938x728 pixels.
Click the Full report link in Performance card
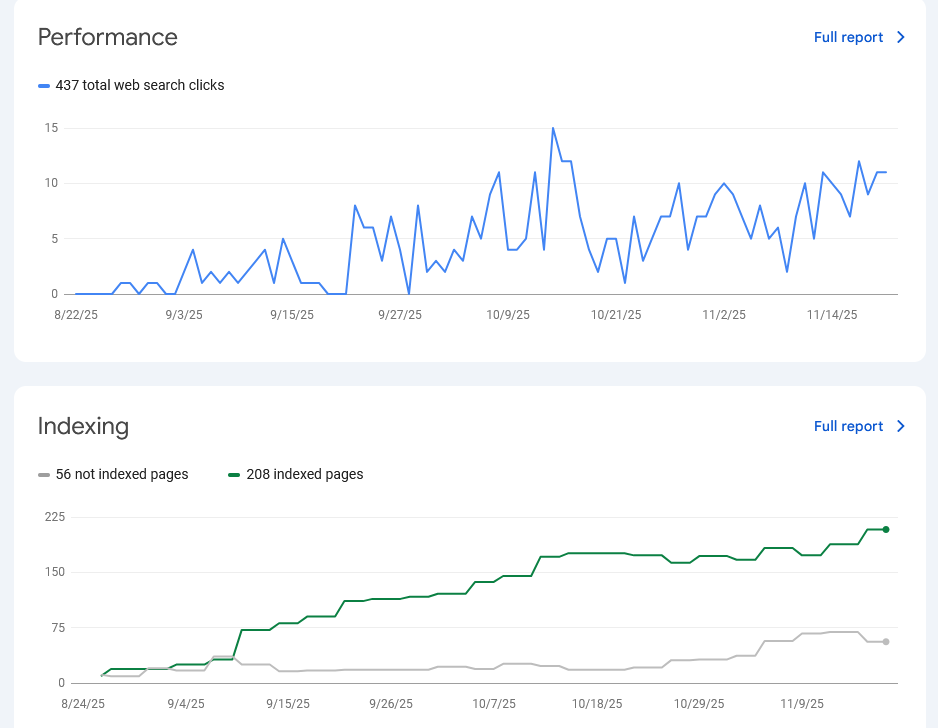point(851,37)
